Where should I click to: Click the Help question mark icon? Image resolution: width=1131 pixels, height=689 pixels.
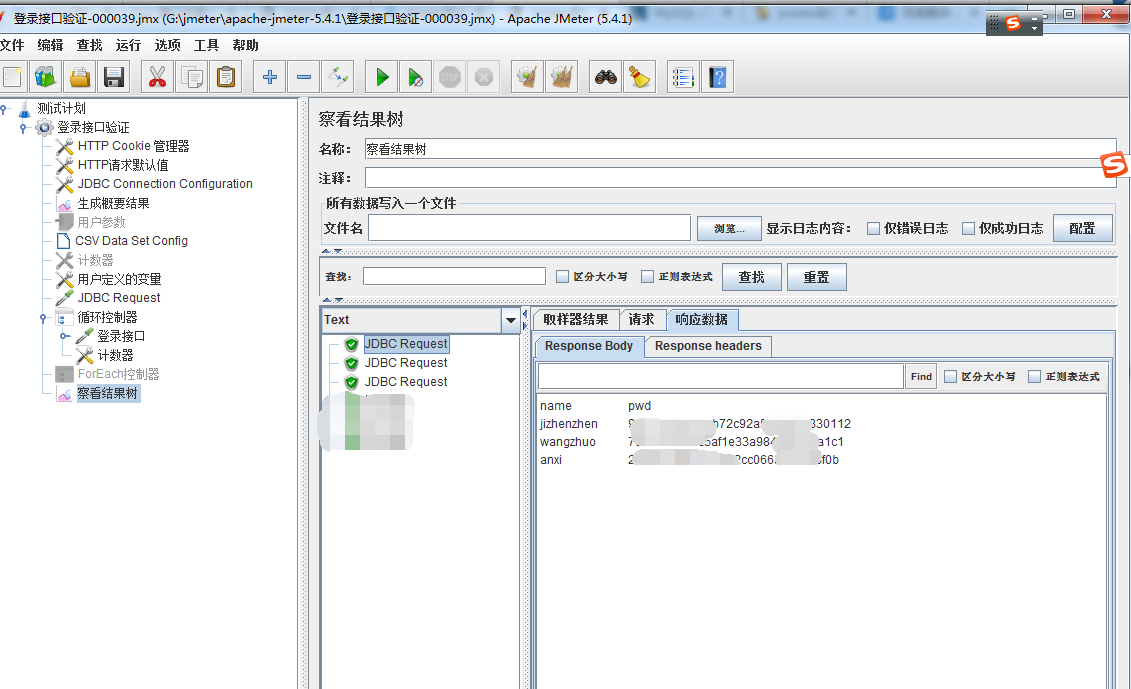click(x=717, y=77)
